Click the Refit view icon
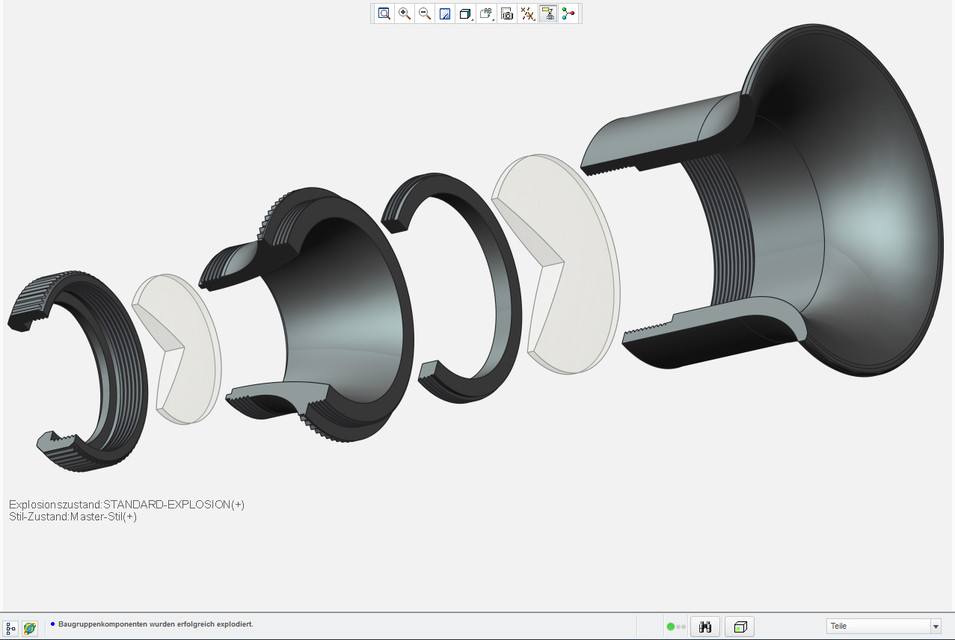Viewport: 955px width, 640px height. point(384,14)
